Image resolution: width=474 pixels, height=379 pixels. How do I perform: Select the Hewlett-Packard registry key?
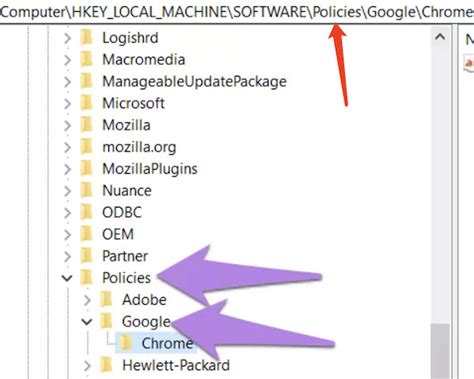tap(176, 365)
